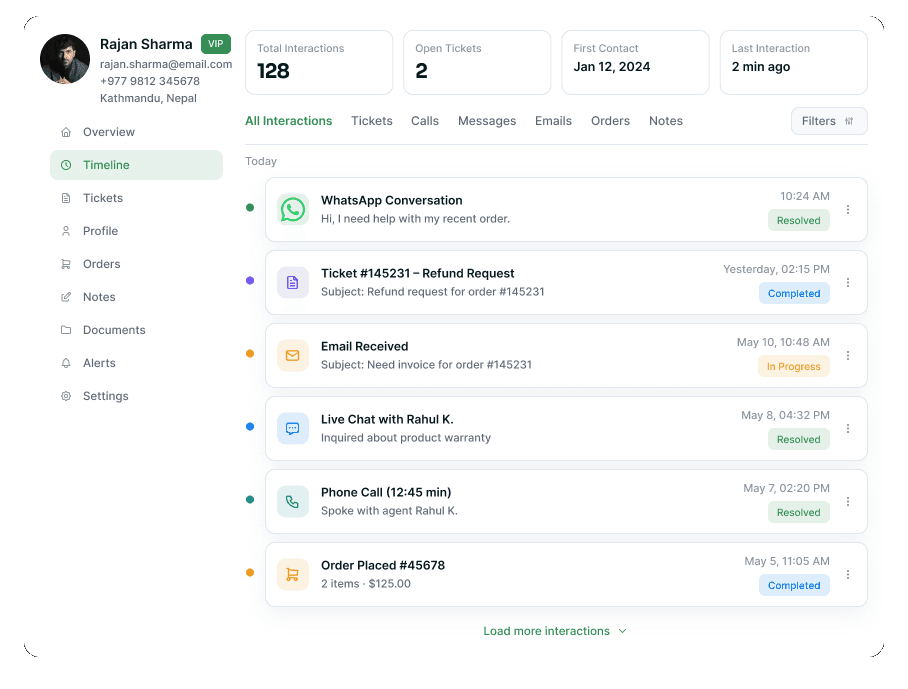Click the sliders icon in the Filters button
Screen dimensions: 908x689
(x=849, y=121)
